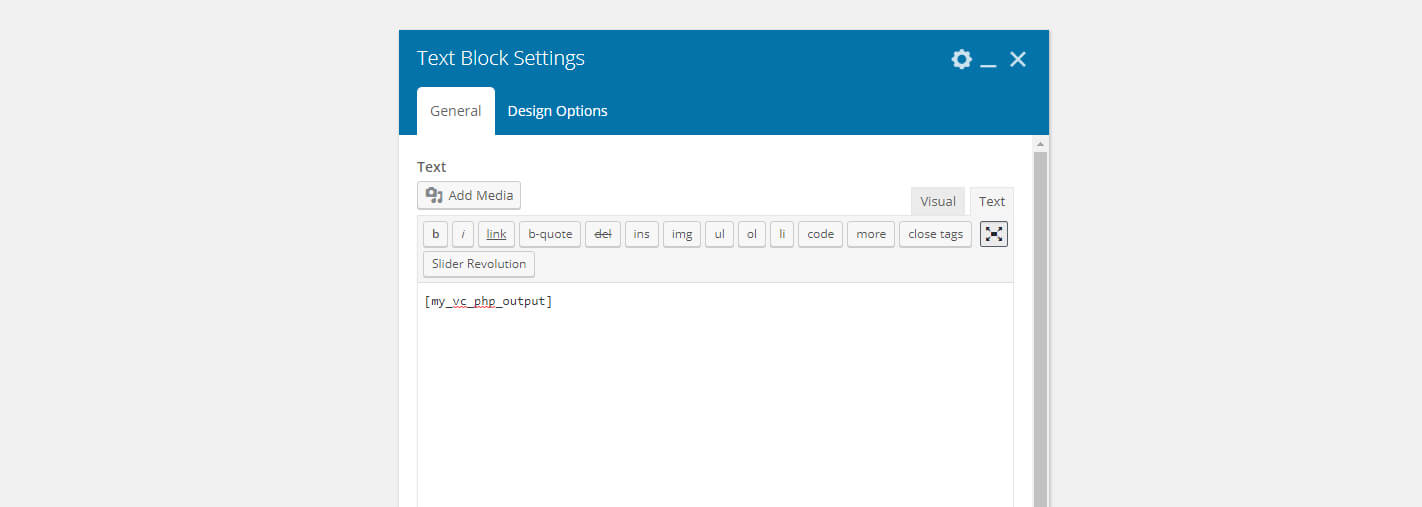Insert deleted text tag with del
1422x507 pixels.
tap(603, 234)
